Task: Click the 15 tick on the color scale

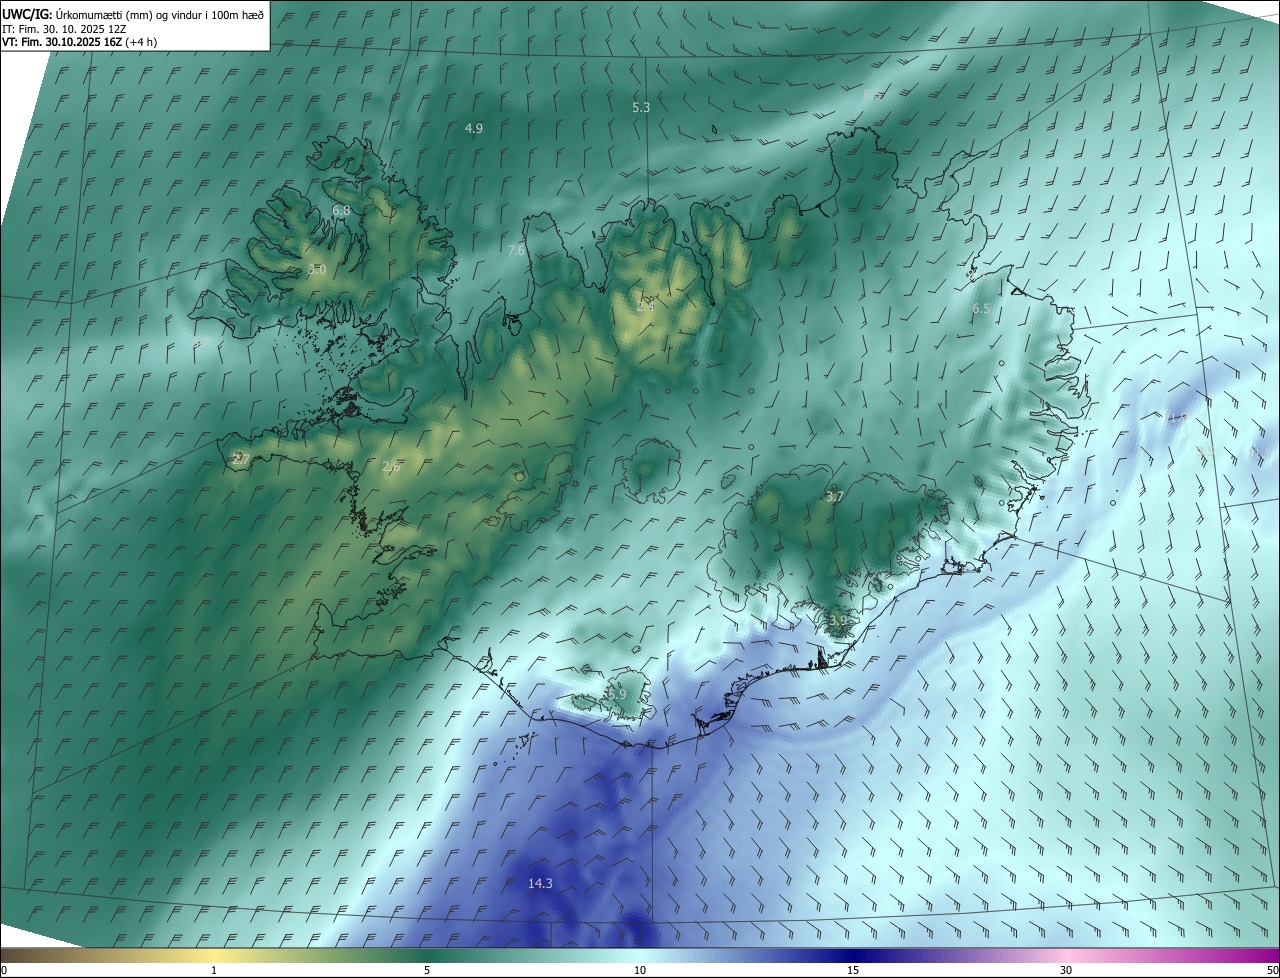Action: pyautogui.click(x=853, y=970)
